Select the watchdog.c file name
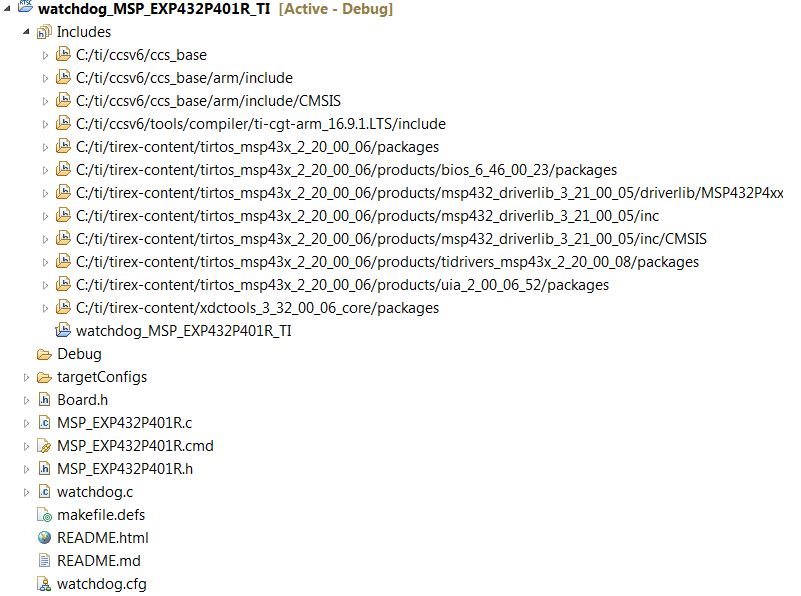This screenshot has height=596, width=801. tap(95, 492)
